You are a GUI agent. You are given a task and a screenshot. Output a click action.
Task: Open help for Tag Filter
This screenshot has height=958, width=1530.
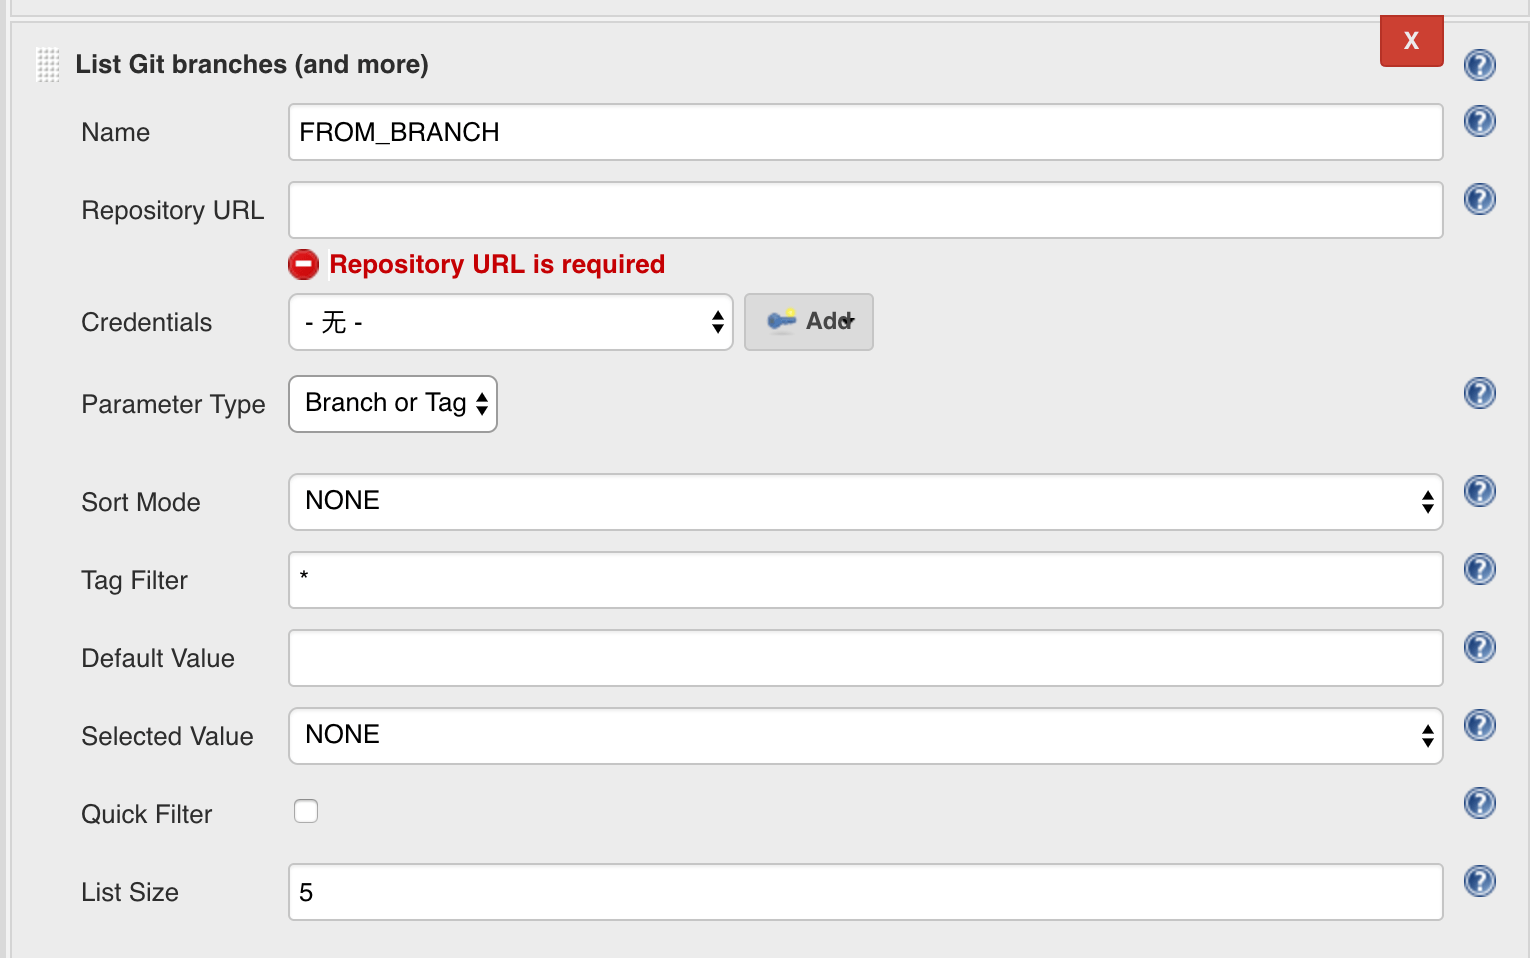coord(1479,569)
